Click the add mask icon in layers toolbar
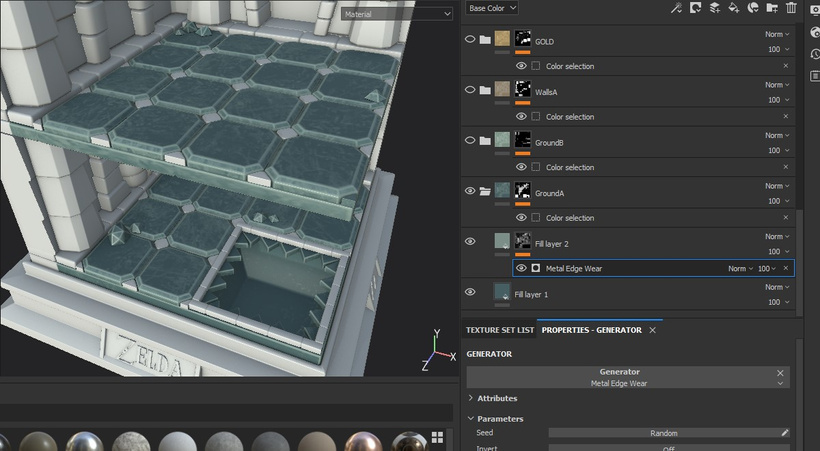This screenshot has height=451, width=820. [x=696, y=8]
